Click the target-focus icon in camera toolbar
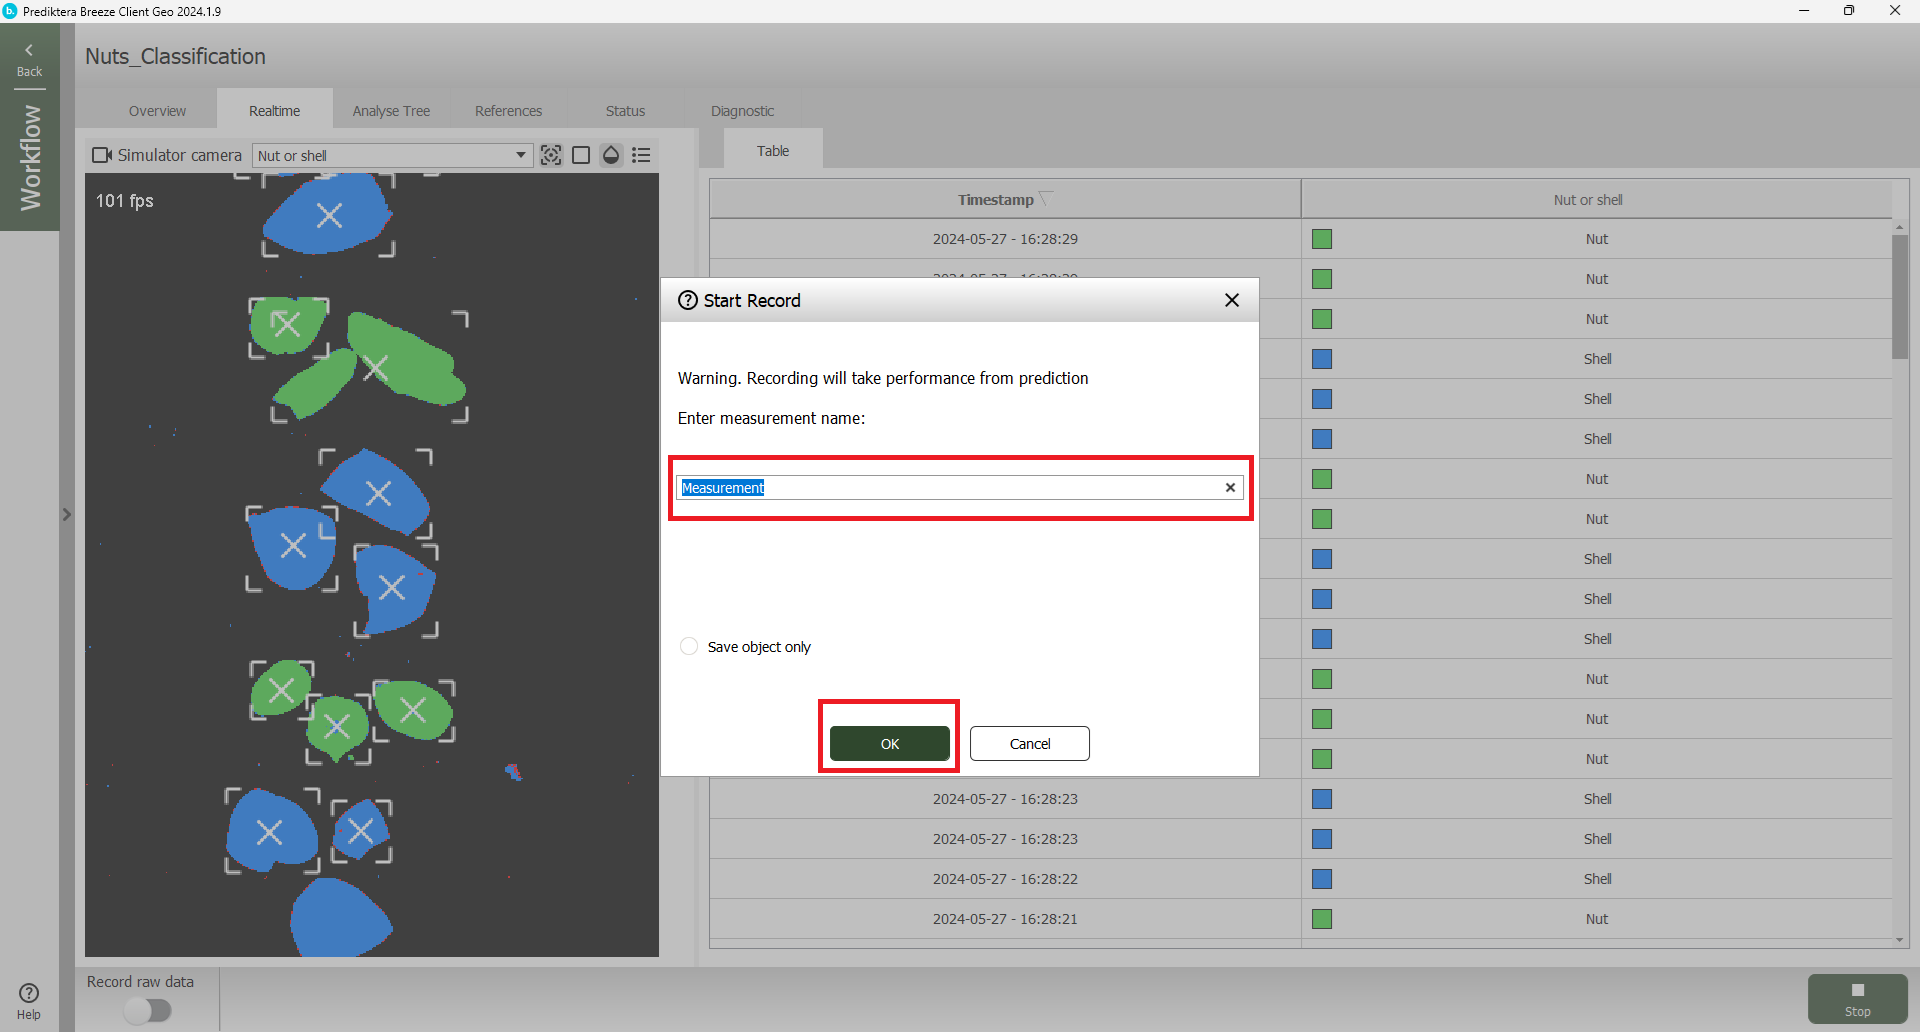The height and width of the screenshot is (1032, 1920). pyautogui.click(x=550, y=155)
